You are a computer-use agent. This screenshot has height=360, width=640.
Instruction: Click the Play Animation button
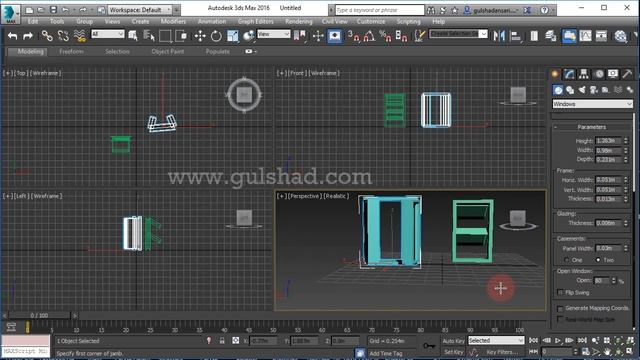tap(558, 340)
